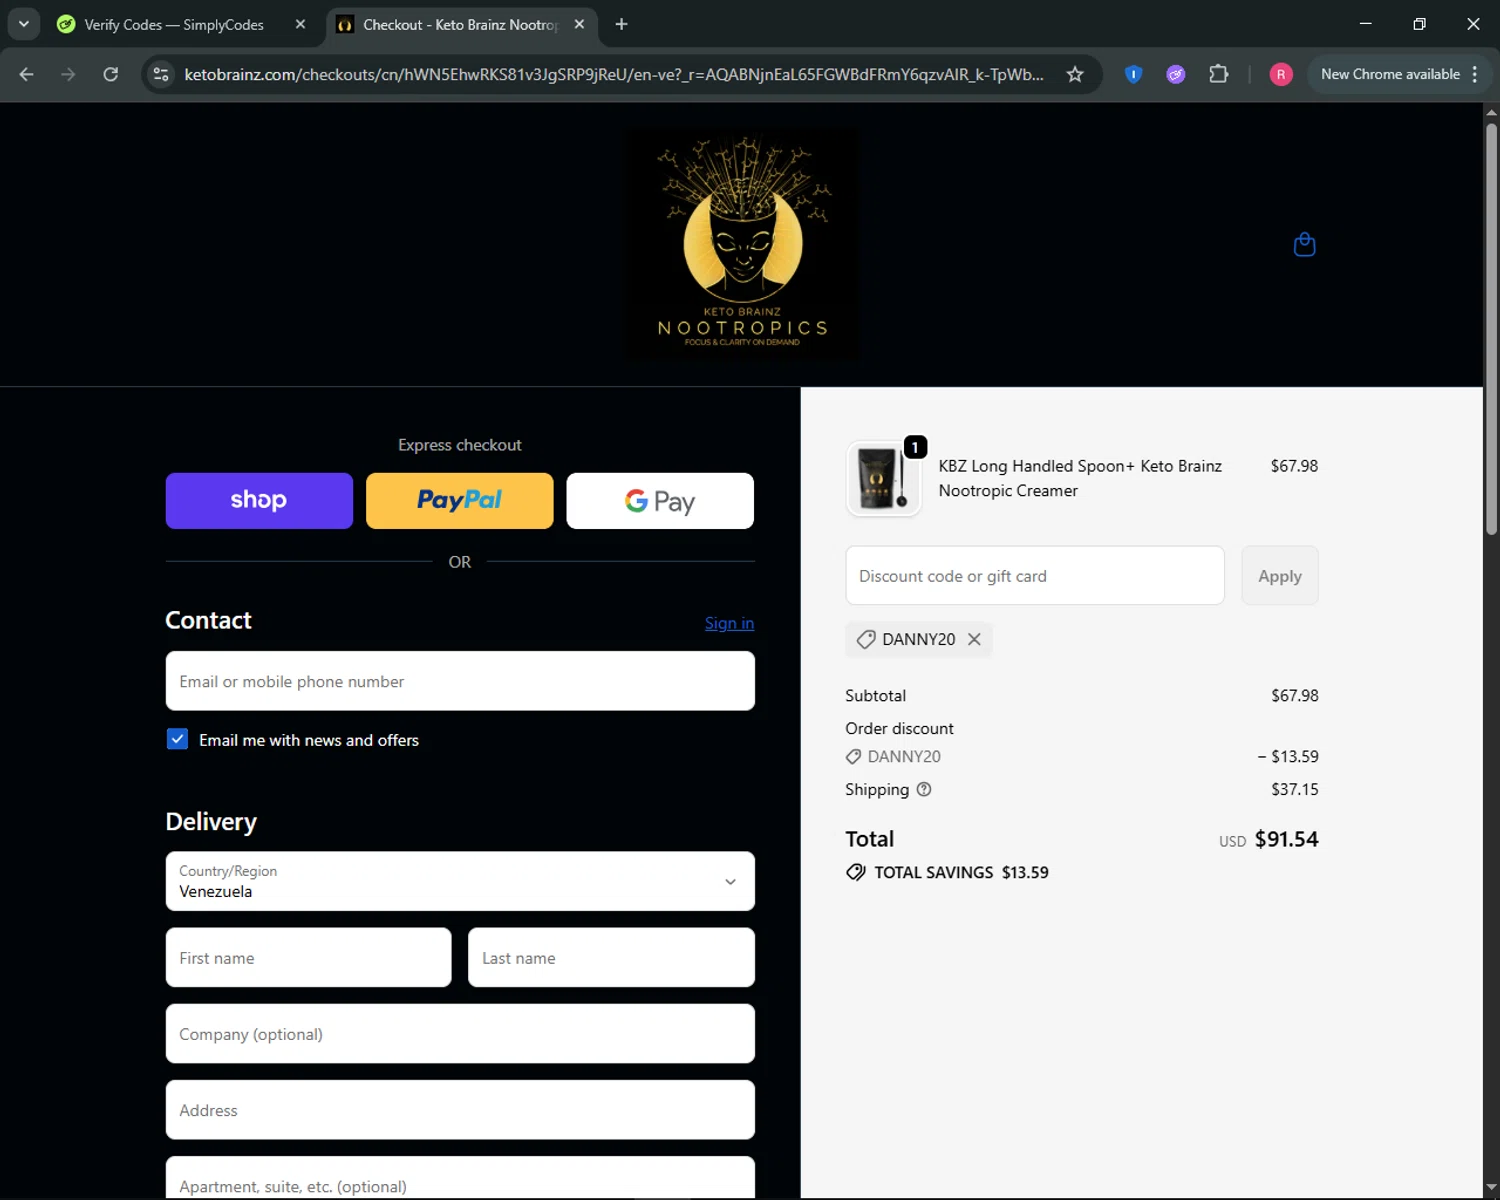Focus the Company (optional) field

460,1033
